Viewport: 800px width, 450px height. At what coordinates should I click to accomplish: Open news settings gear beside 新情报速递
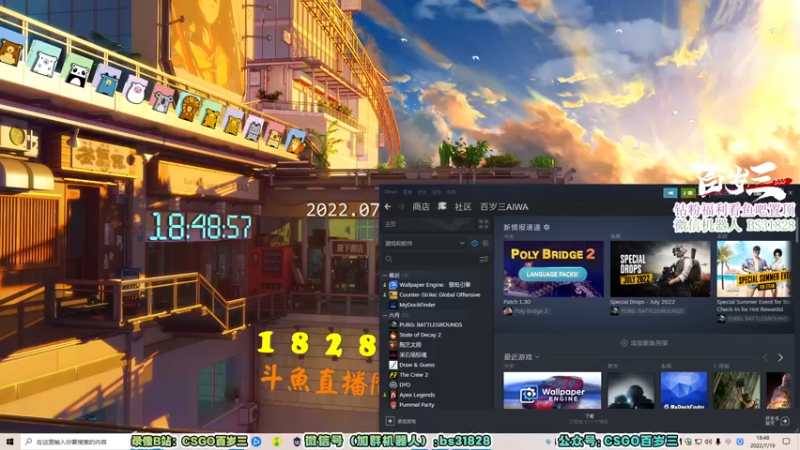[x=547, y=227]
